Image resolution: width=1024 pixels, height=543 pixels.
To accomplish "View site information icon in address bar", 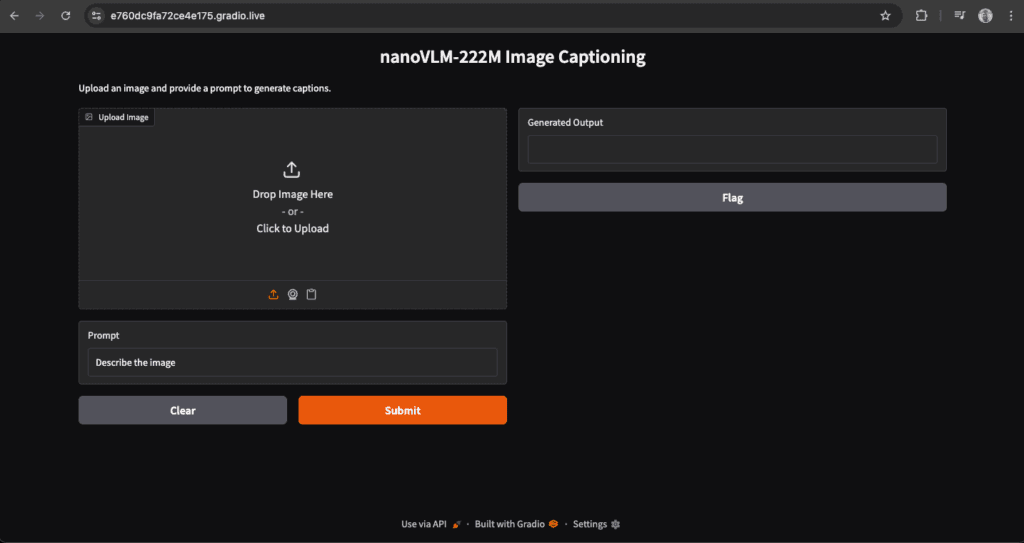I will (x=97, y=16).
